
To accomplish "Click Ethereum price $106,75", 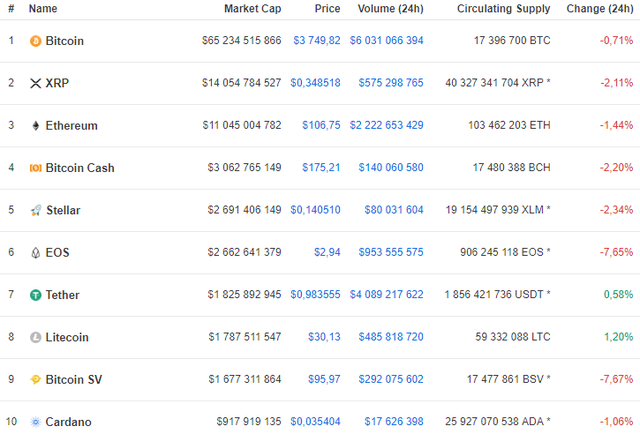I will coord(321,125).
